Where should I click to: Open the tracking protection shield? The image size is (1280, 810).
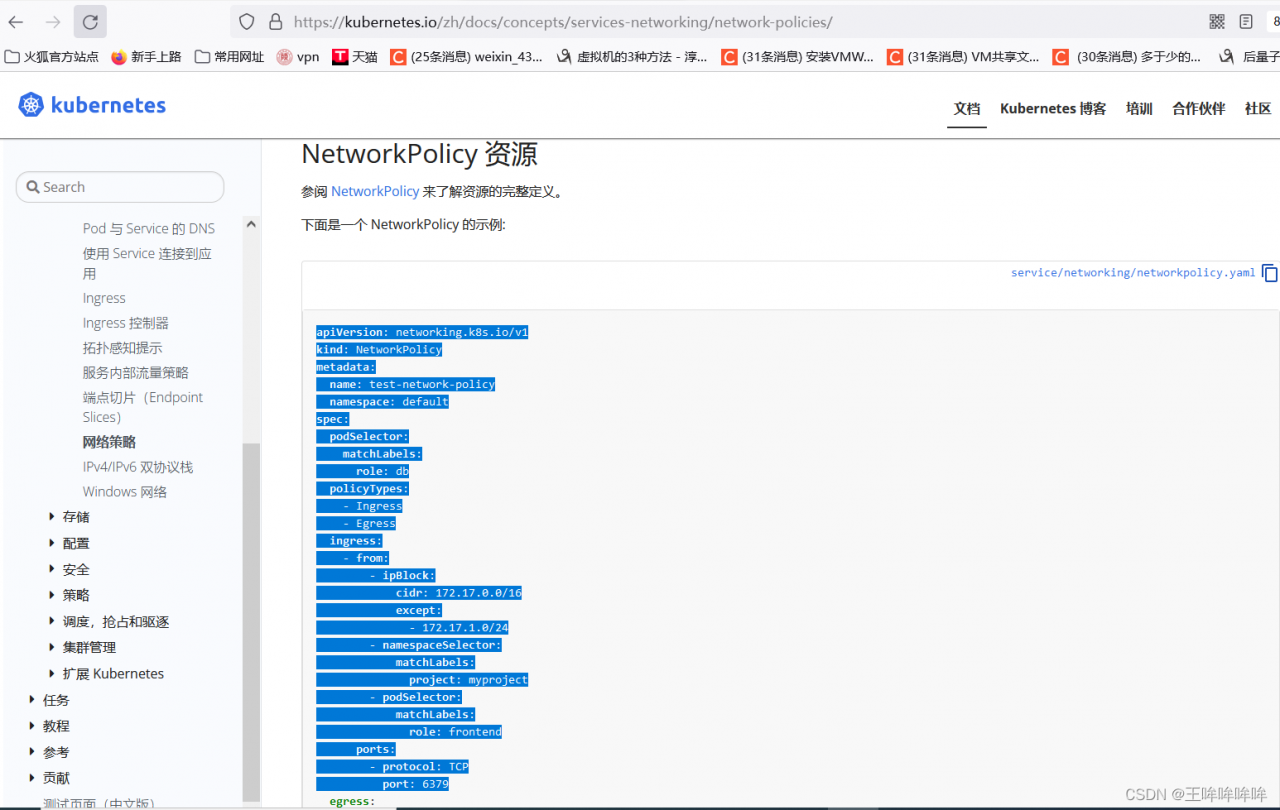click(x=248, y=22)
